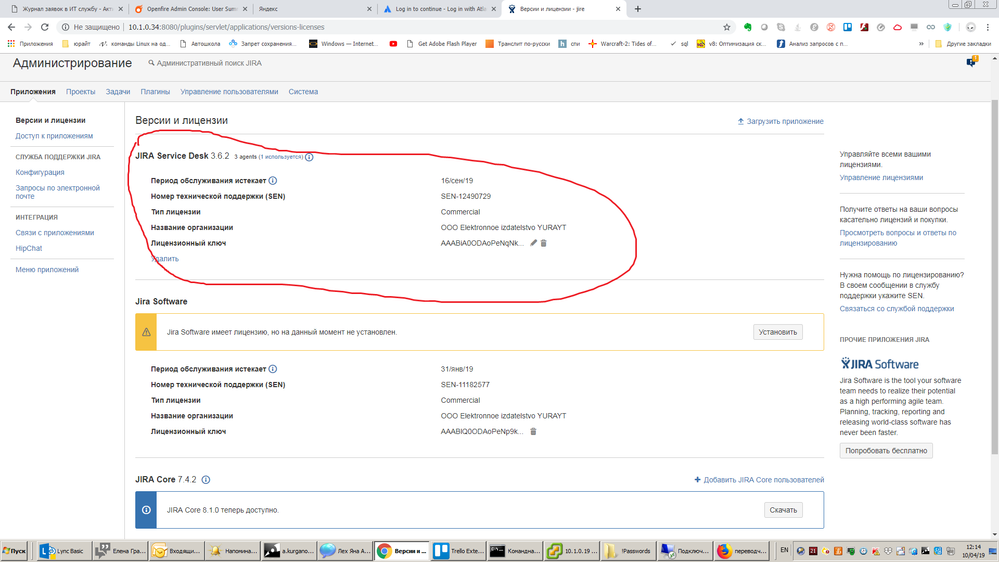Image resolution: width=999 pixels, height=562 pixels.
Task: Open Связи с приложениями in sidebar
Action: pyautogui.click(x=55, y=233)
